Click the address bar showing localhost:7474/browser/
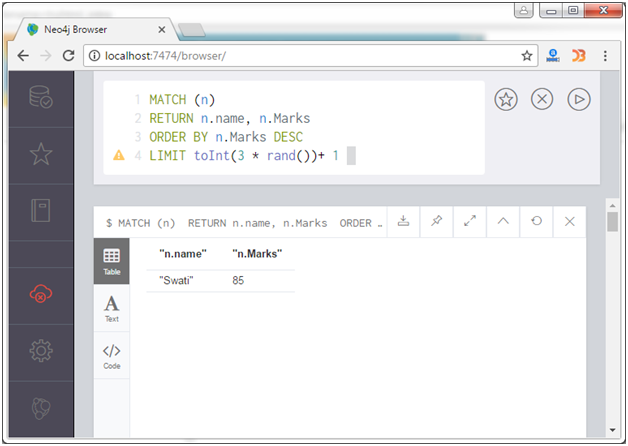The height and width of the screenshot is (446, 628). coord(300,55)
